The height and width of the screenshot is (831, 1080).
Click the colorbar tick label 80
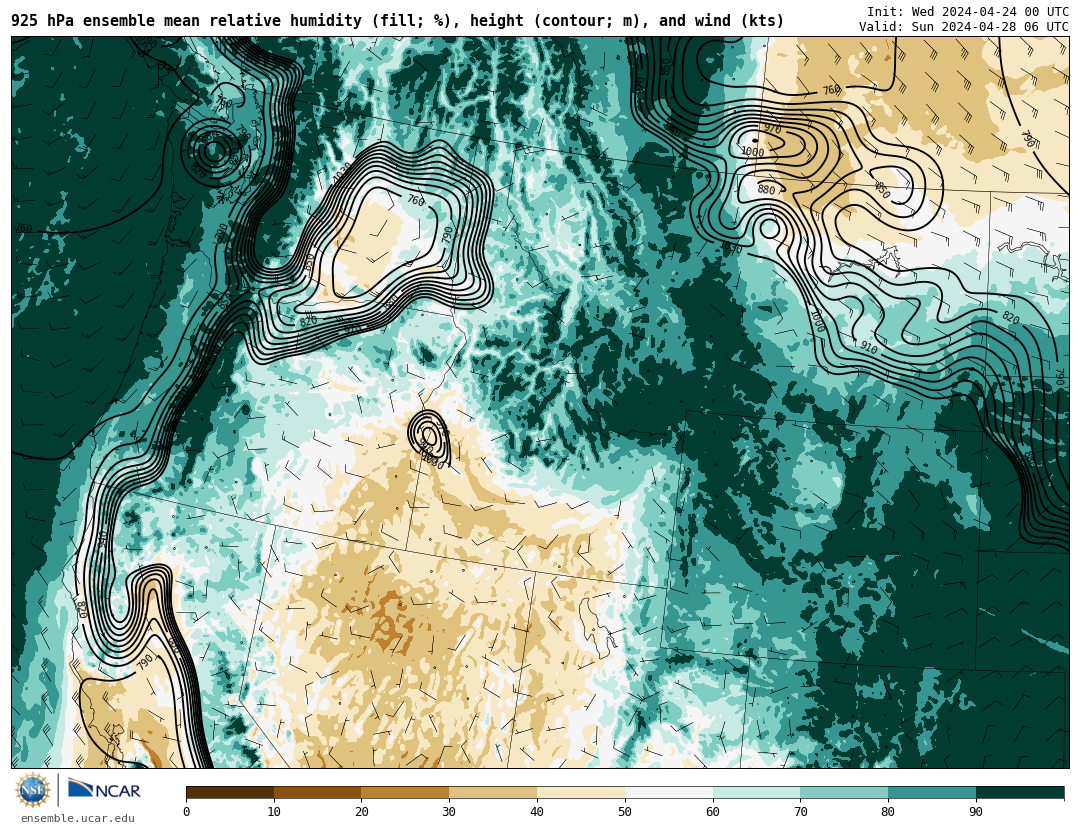pyautogui.click(x=889, y=812)
